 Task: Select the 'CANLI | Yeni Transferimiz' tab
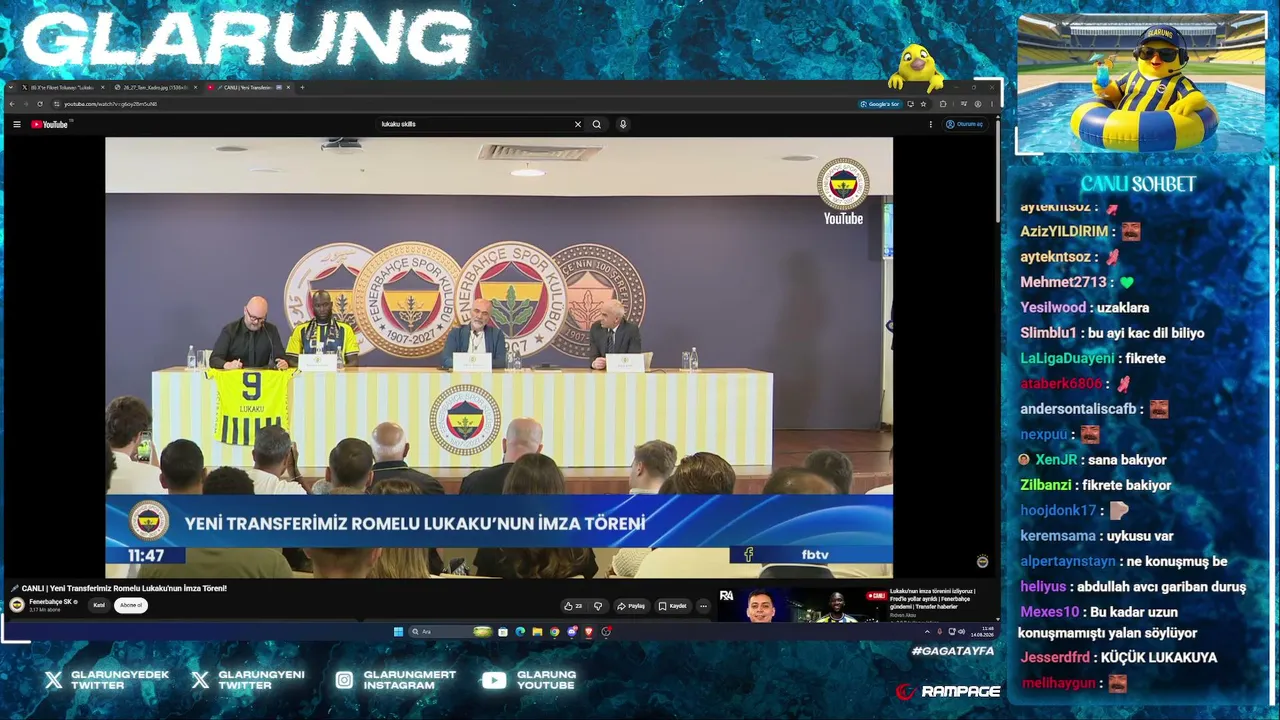click(x=248, y=87)
